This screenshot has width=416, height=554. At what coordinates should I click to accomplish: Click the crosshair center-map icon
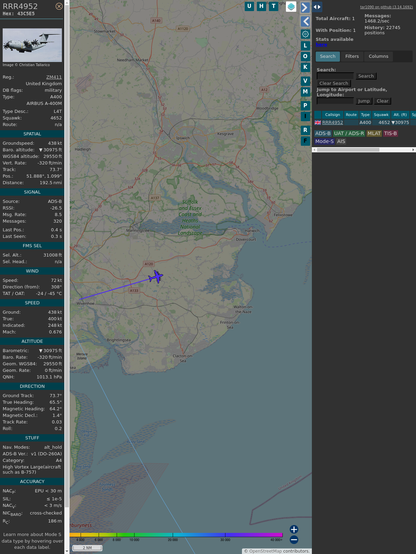[305, 34]
